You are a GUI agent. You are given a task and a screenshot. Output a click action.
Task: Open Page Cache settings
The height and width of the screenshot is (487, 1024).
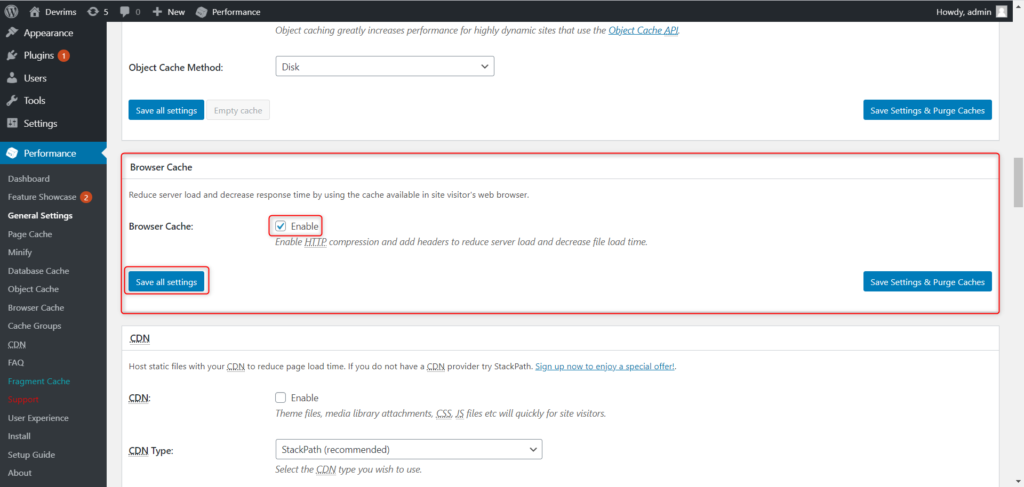[x=30, y=234]
